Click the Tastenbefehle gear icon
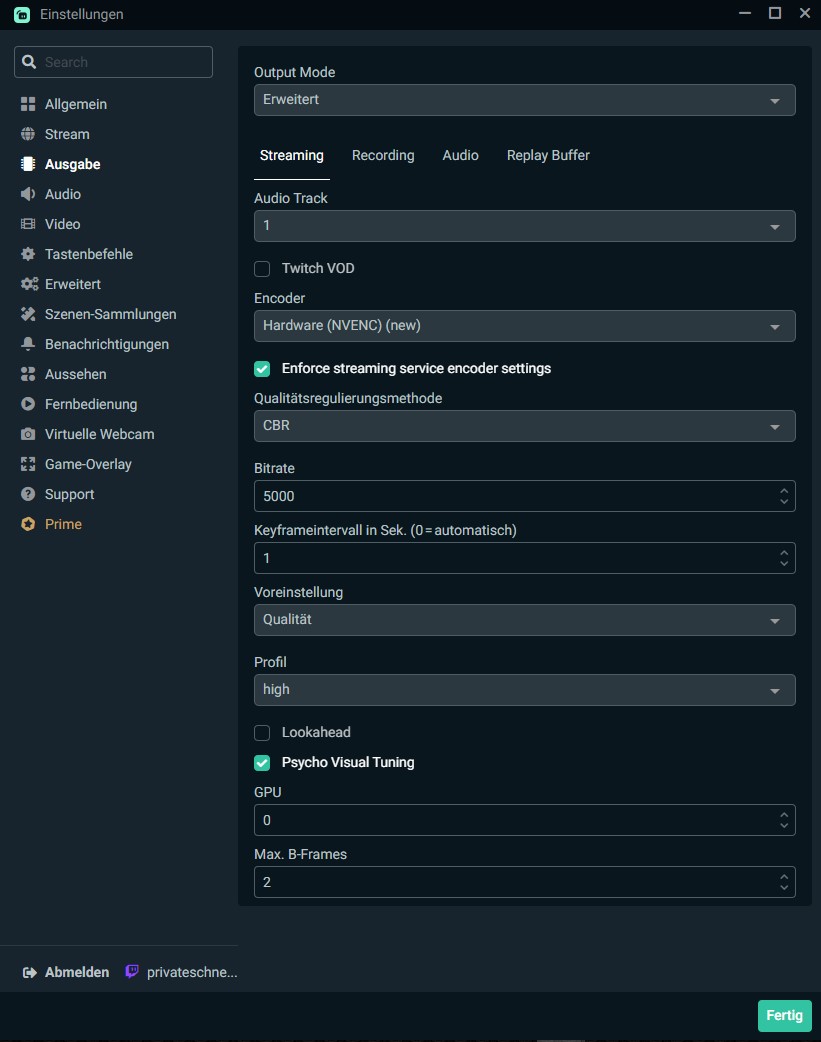Image resolution: width=821 pixels, height=1042 pixels. (28, 254)
